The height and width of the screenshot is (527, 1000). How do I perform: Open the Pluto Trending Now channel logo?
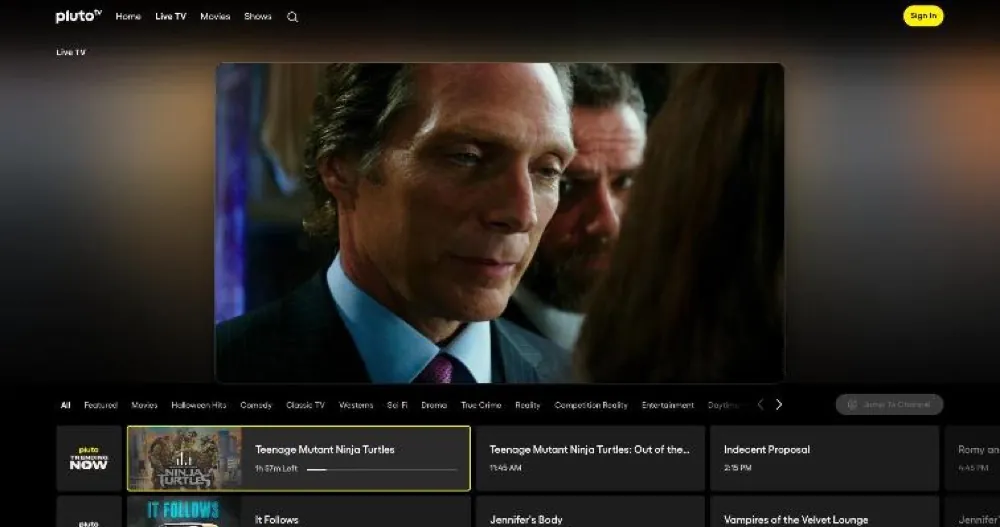tap(89, 459)
